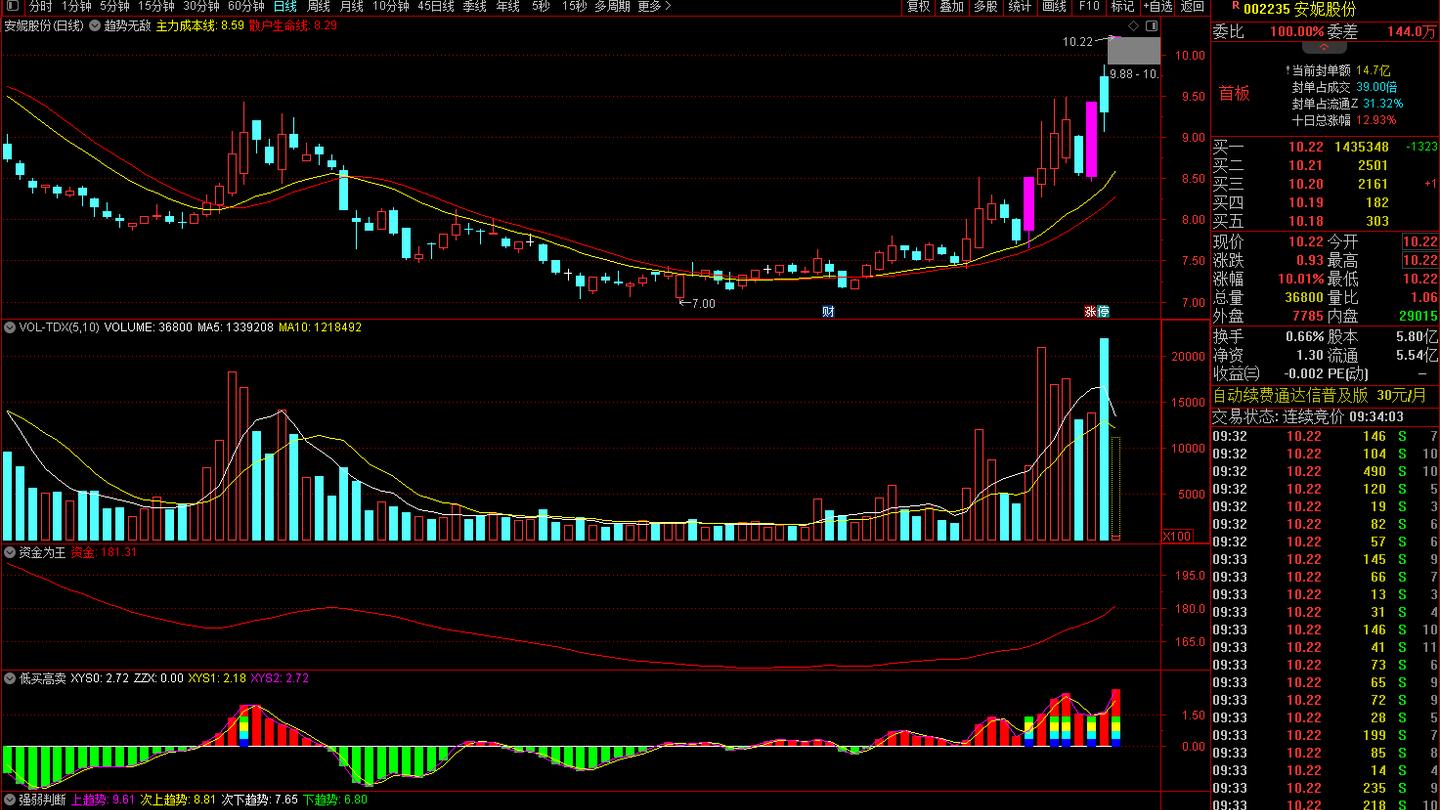Click the 买三 bid row at 10.20
Viewport: 1440px width, 810px height.
pyautogui.click(x=1325, y=184)
